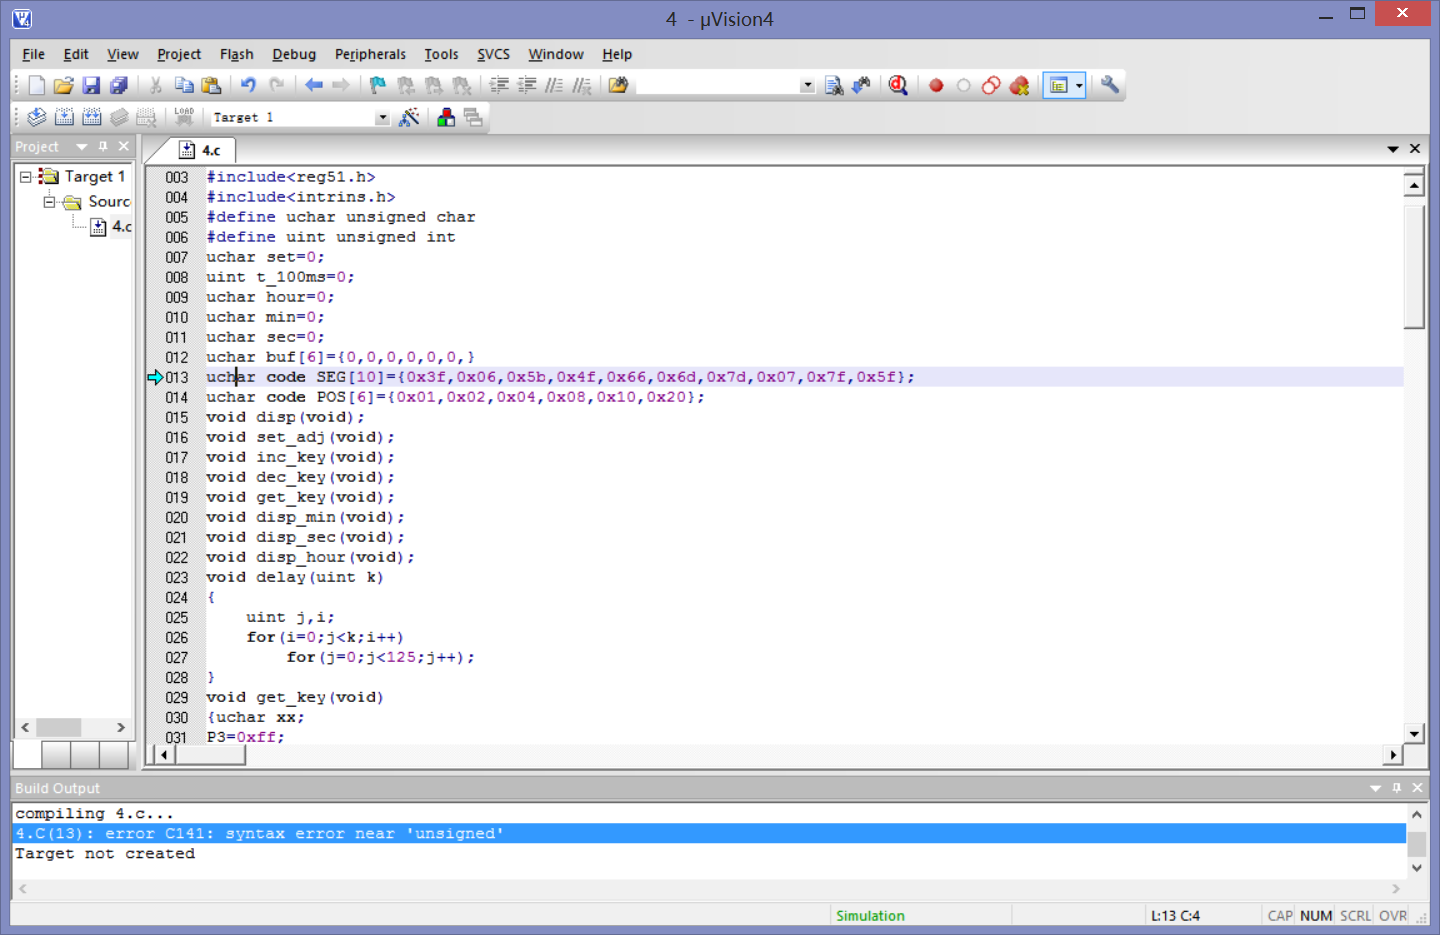Screen dimensions: 1440x935
Task: Disable all breakpoints with the hollow red circles icon
Action: coord(991,86)
